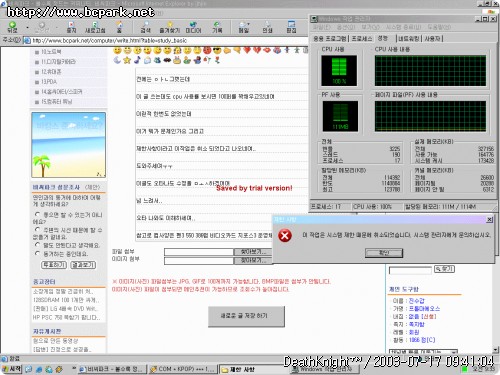Insert the red lips emoticon
The width and height of the screenshot is (500, 375).
click(267, 51)
